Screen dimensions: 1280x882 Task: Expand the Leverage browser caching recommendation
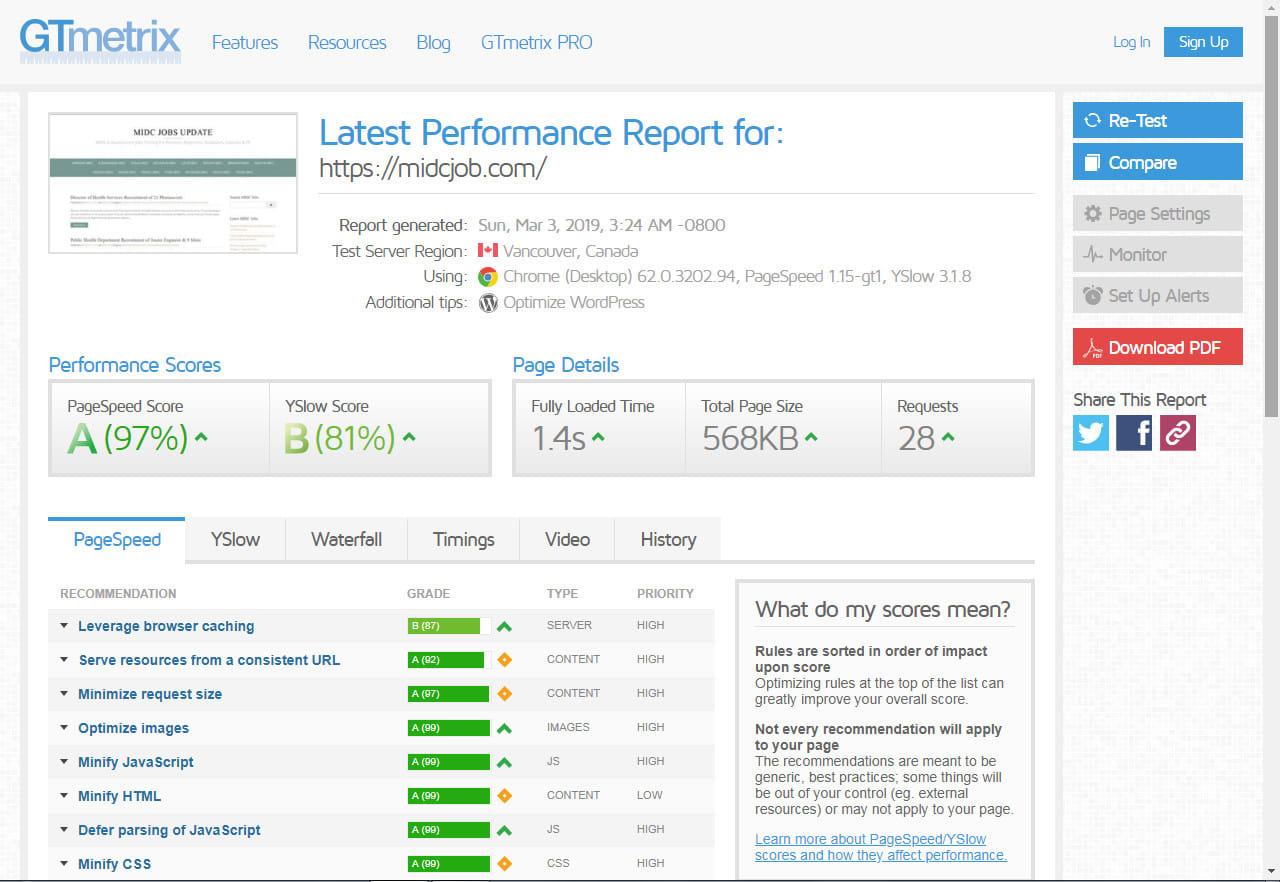pos(166,626)
